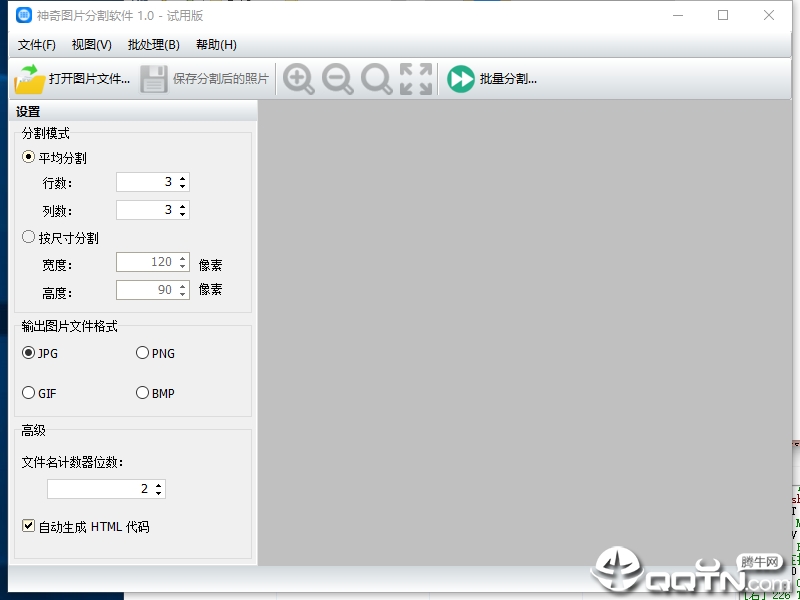
Task: Click the 批量分割... button label
Action: [508, 79]
